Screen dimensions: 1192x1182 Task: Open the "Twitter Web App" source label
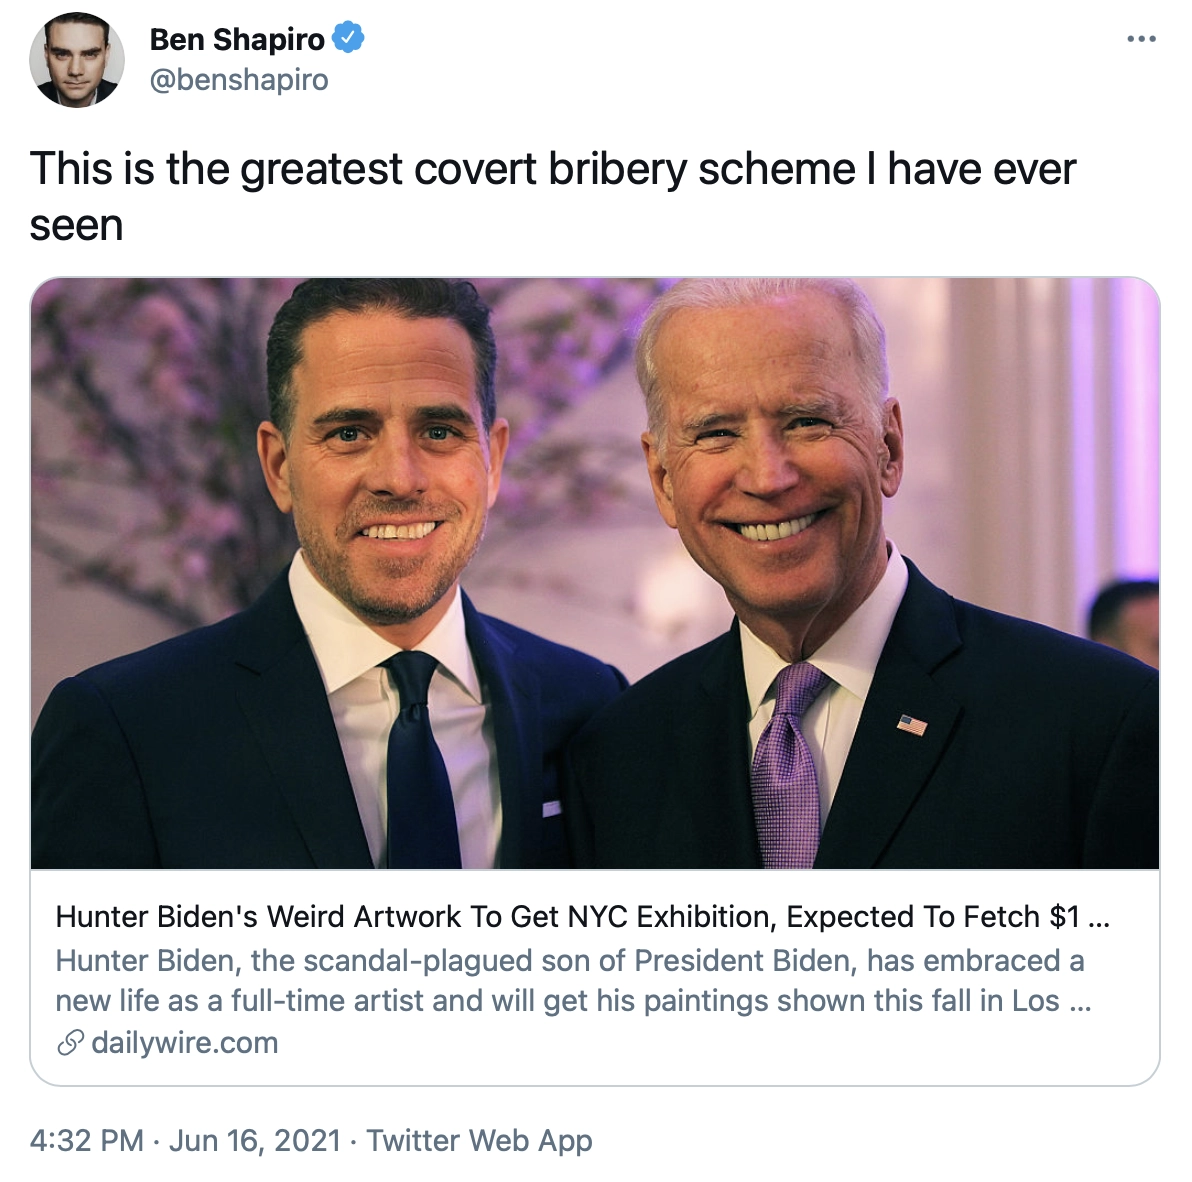pos(479,1140)
